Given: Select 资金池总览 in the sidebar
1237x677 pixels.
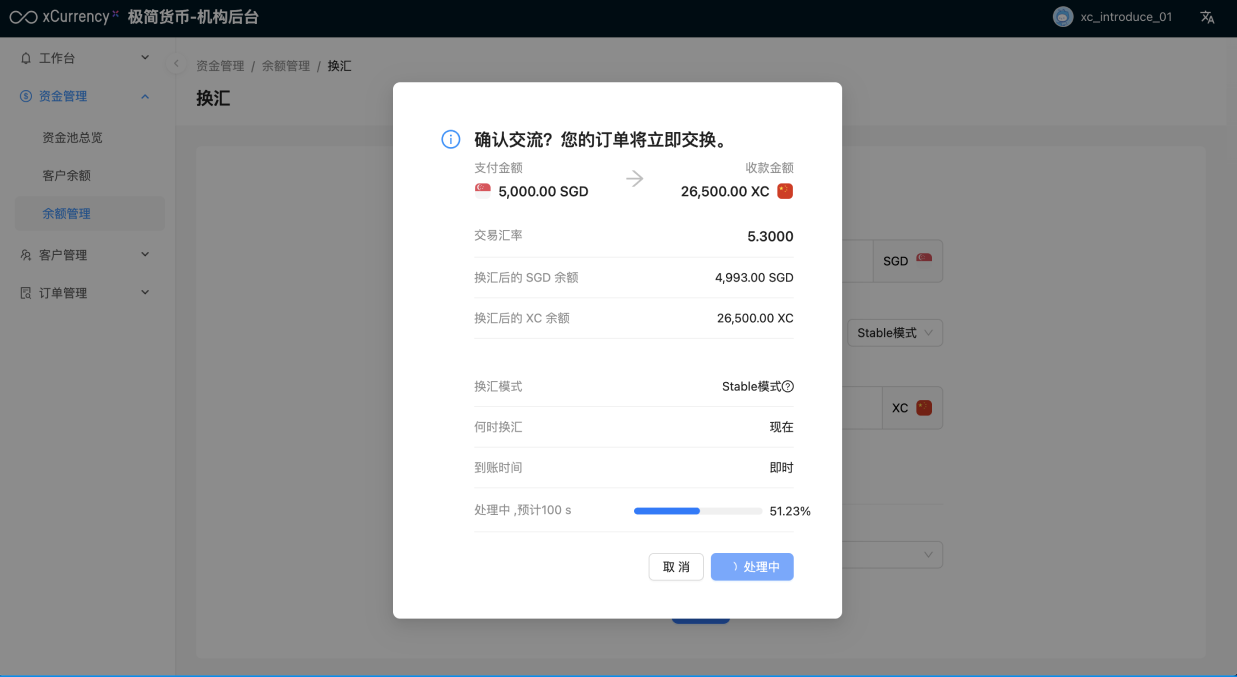Looking at the screenshot, I should pyautogui.click(x=72, y=137).
